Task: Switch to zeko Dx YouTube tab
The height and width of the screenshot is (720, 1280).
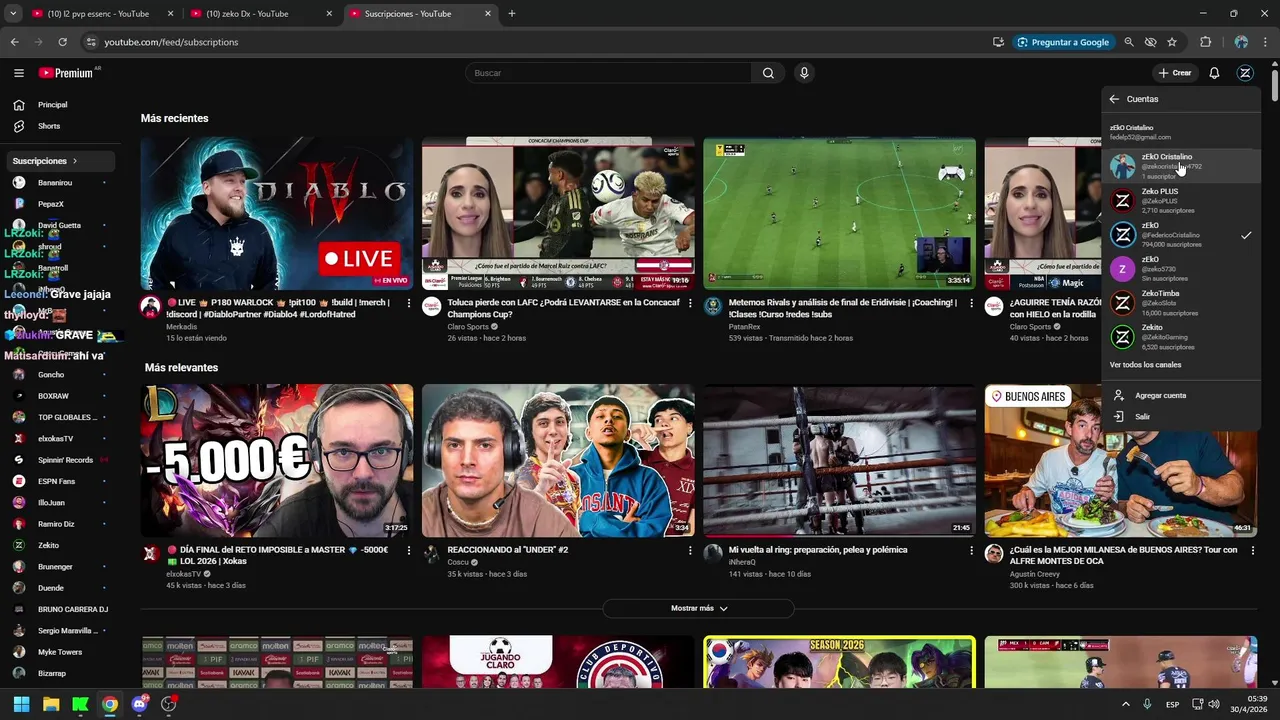Action: 259,14
